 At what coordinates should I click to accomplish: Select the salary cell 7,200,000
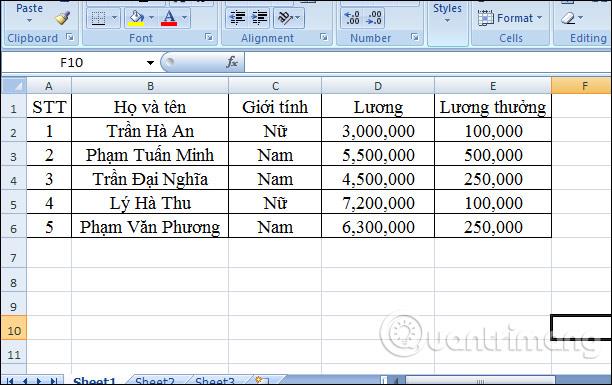(378, 202)
